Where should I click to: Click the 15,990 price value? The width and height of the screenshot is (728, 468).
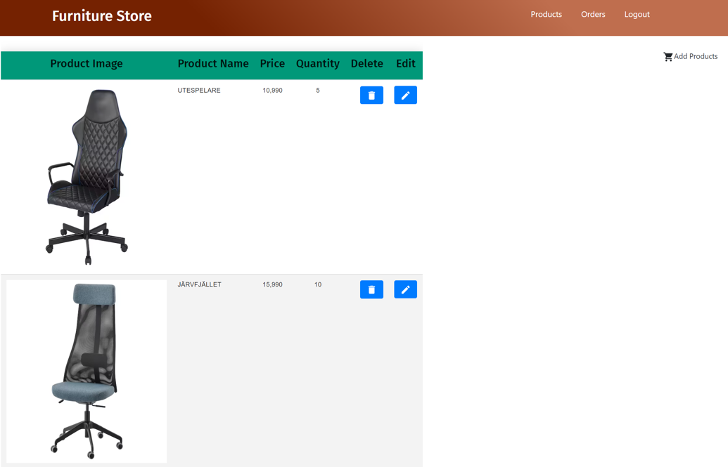(x=272, y=285)
